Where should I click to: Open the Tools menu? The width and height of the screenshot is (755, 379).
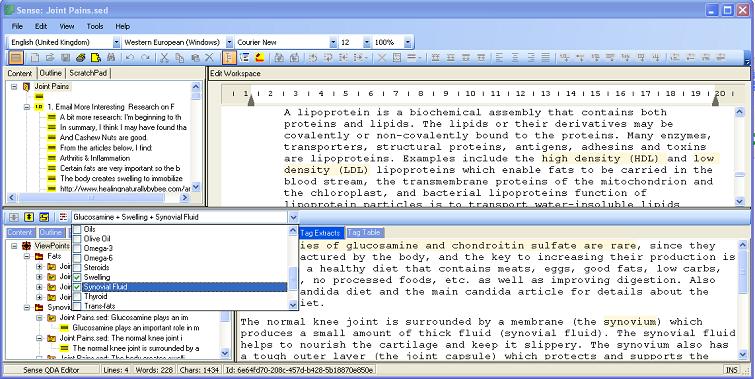click(95, 26)
